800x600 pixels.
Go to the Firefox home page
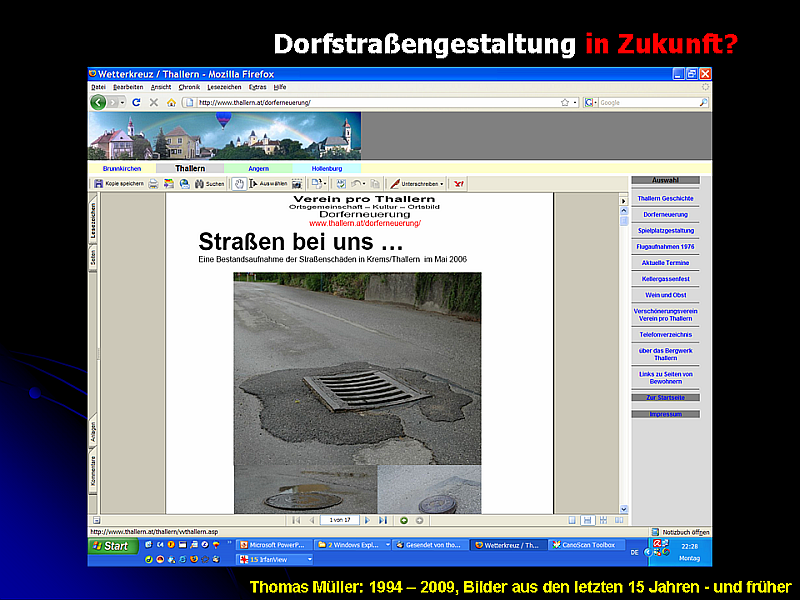click(x=171, y=103)
